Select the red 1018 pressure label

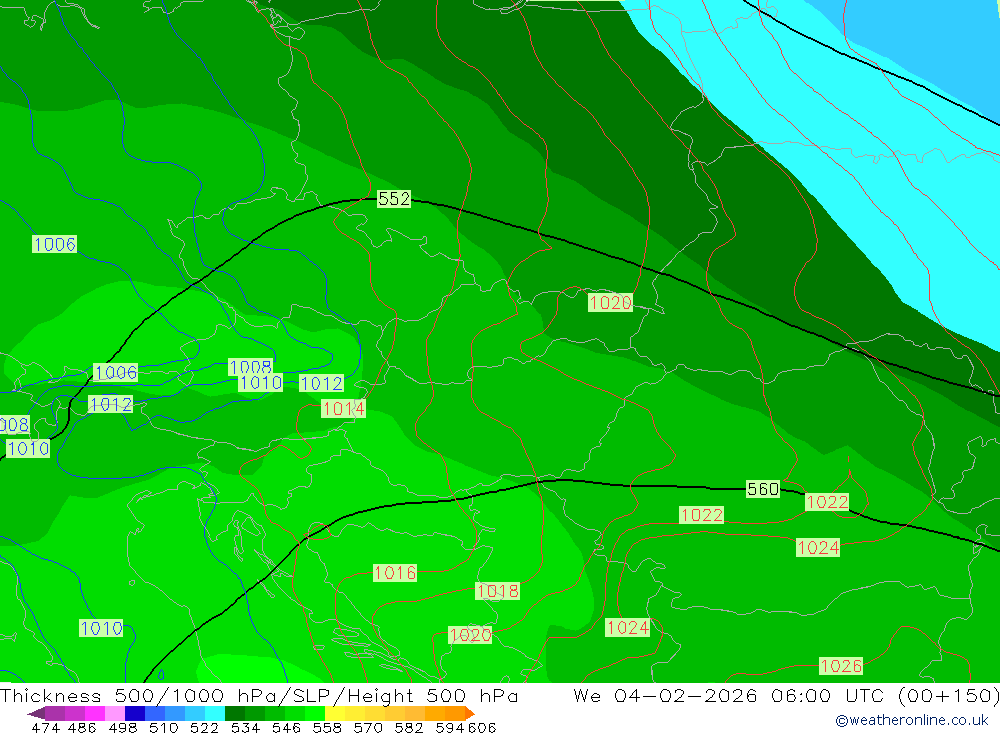497,591
